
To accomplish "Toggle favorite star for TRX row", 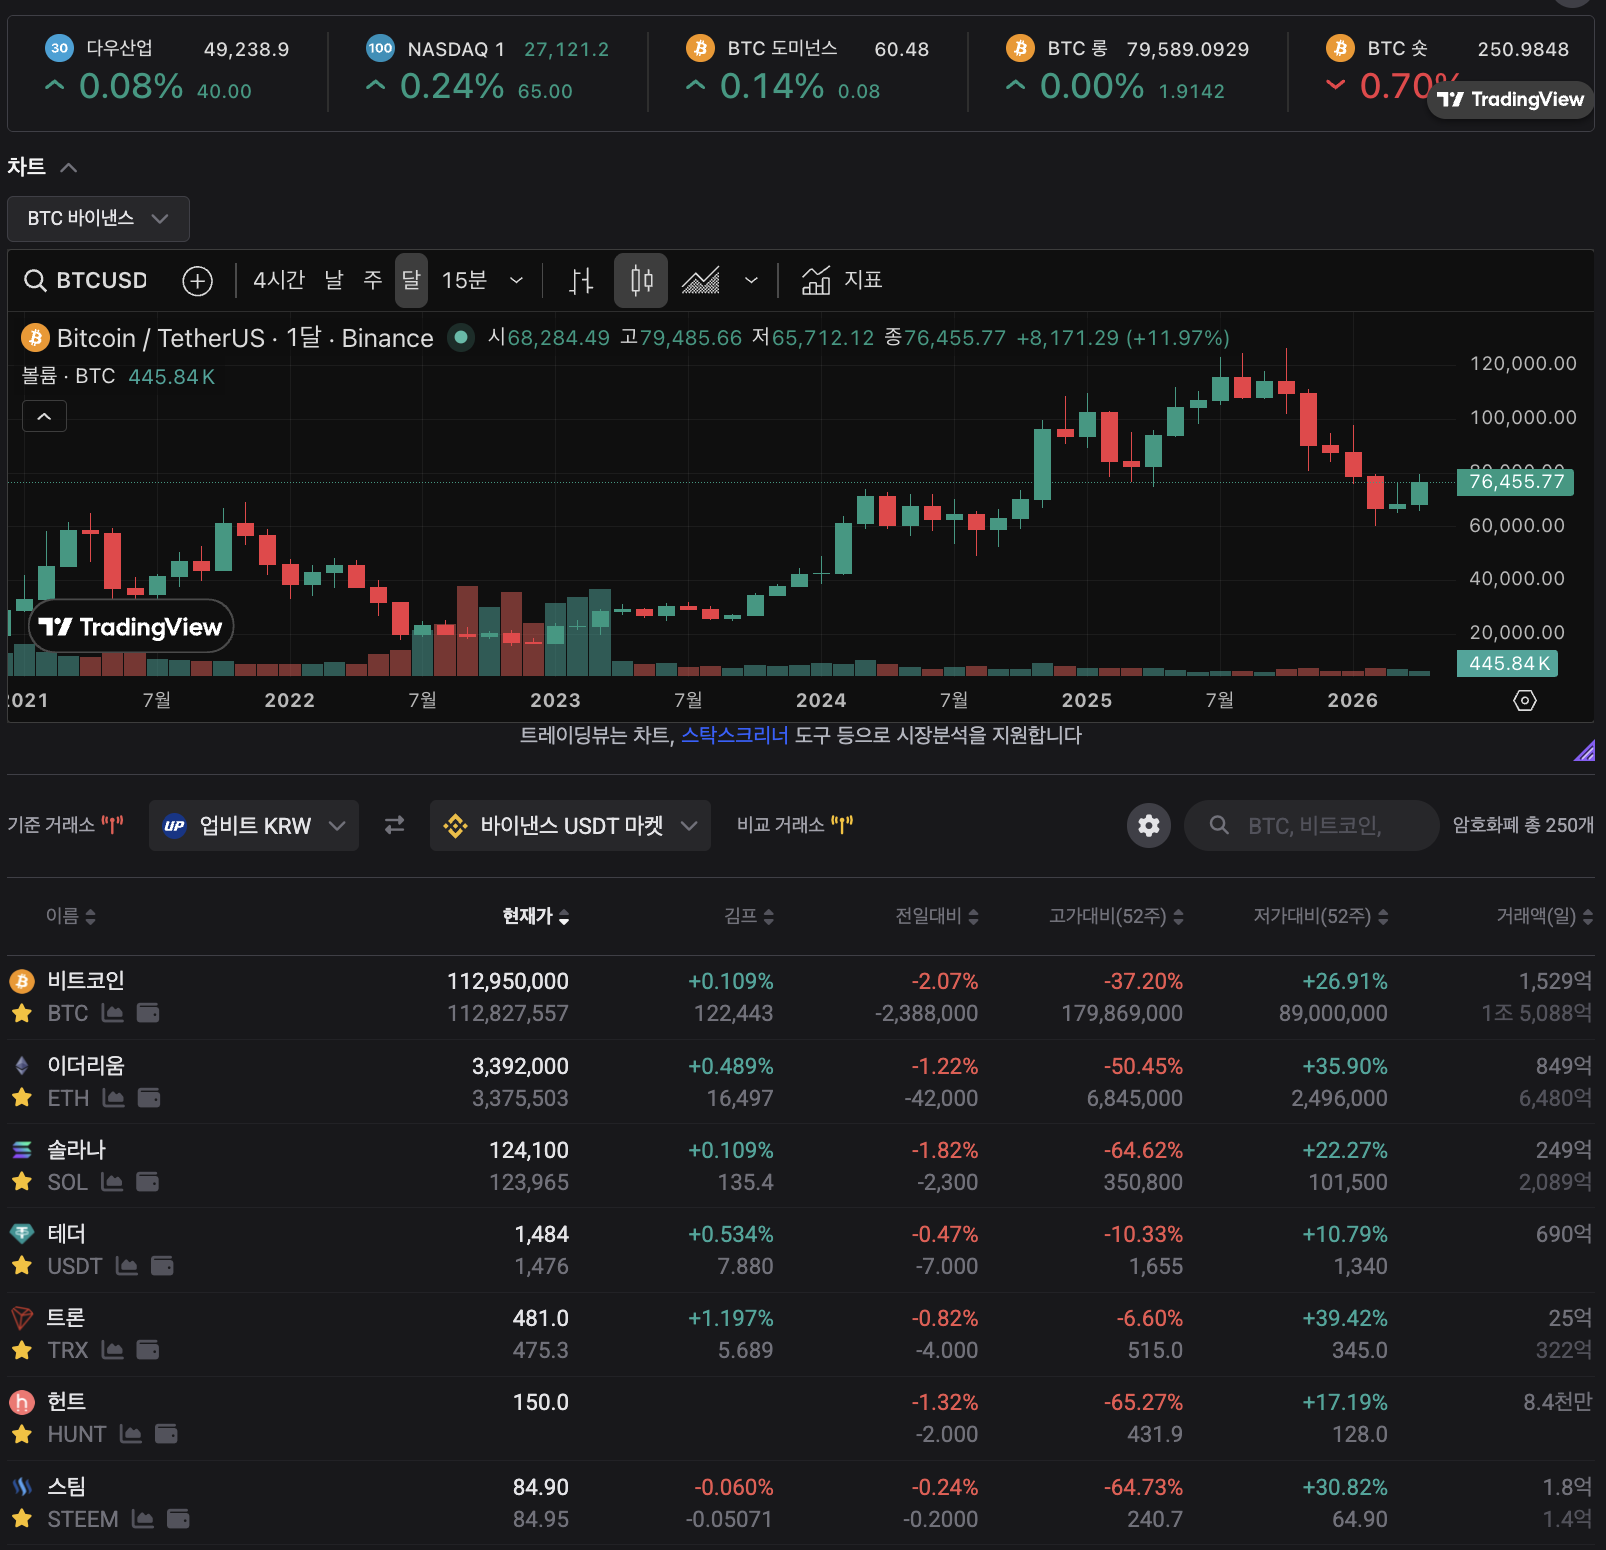I will coord(22,1350).
